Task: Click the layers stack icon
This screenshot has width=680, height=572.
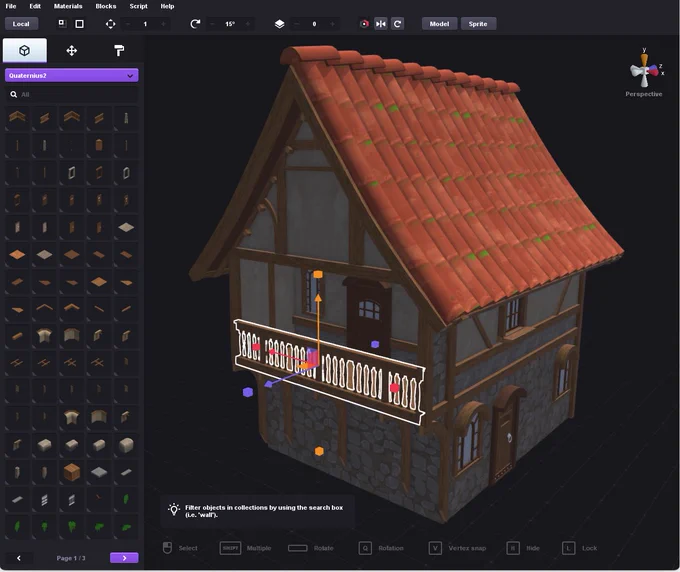Action: click(x=280, y=24)
